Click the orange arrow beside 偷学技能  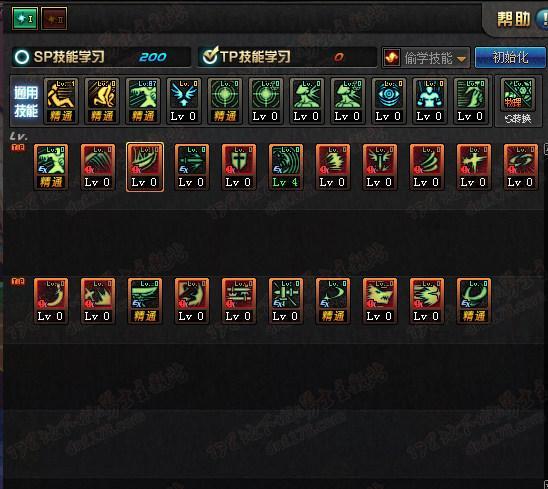461,59
